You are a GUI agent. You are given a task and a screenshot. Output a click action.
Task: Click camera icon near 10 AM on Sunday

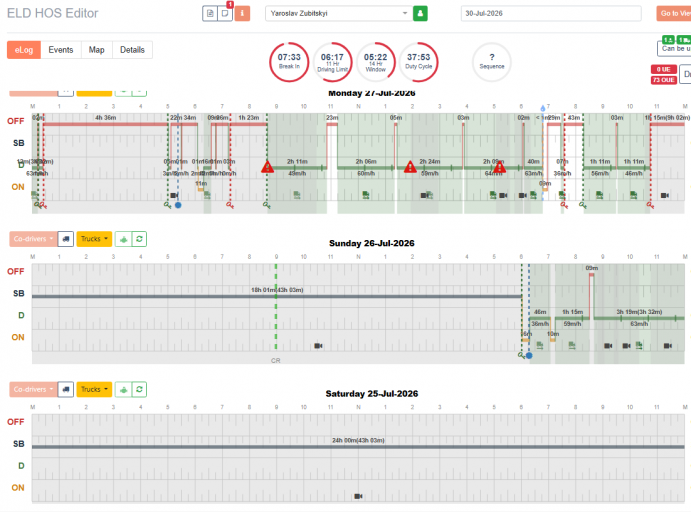(318, 346)
